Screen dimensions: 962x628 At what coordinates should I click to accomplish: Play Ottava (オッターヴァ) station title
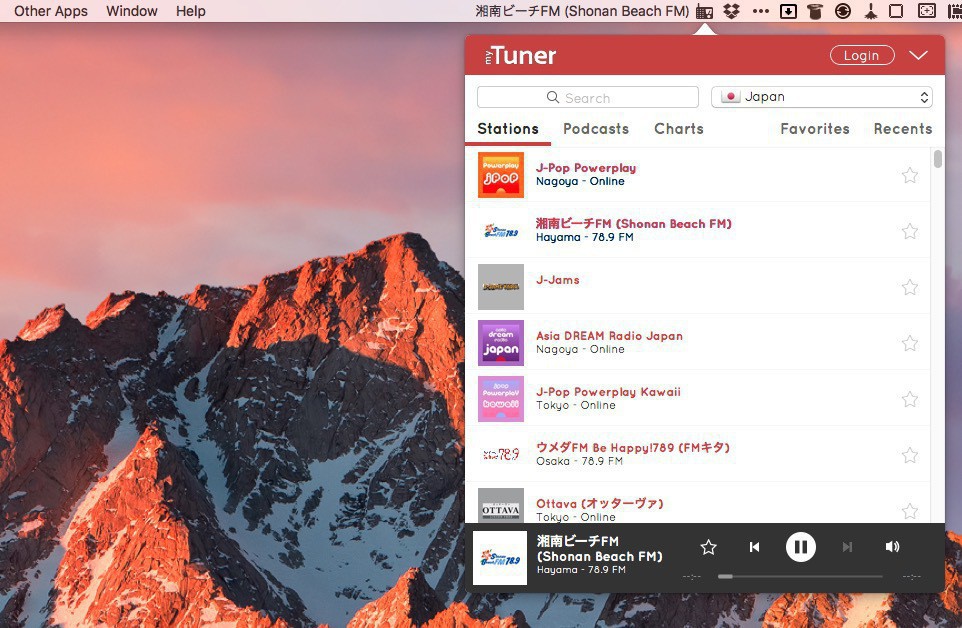pyautogui.click(x=599, y=504)
